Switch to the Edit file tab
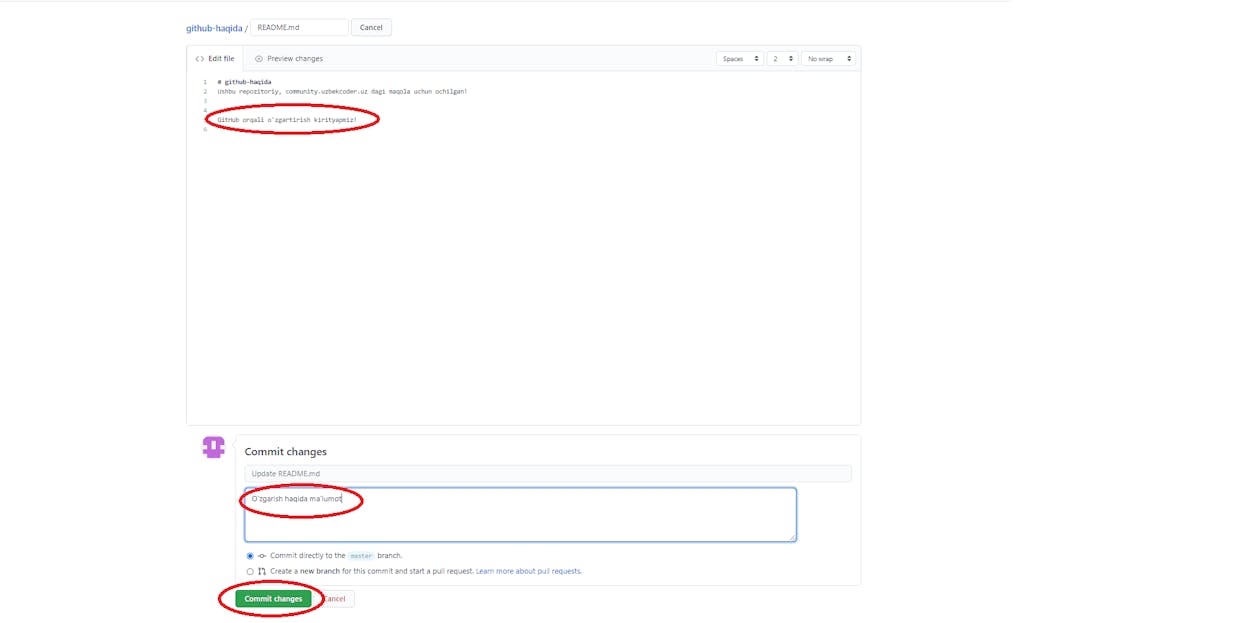The height and width of the screenshot is (623, 1240). click(215, 59)
